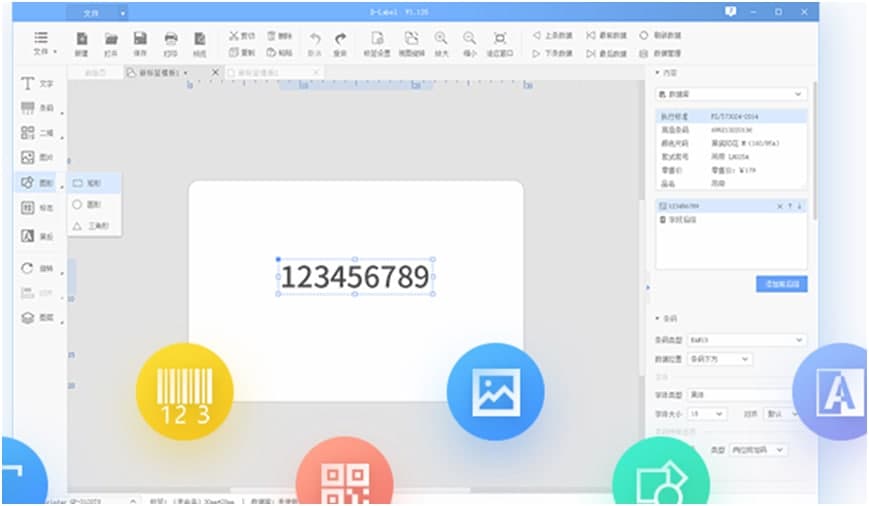Collapse right panel with side arrow handle
Viewport: 869px width, 506px height.
coord(647,287)
